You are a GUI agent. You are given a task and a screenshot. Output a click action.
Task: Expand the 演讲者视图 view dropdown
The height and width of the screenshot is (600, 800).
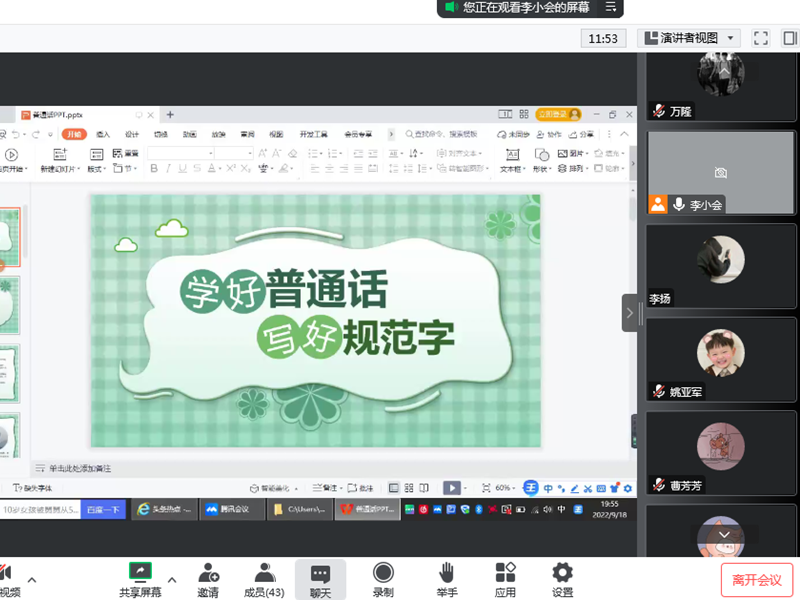click(x=688, y=38)
